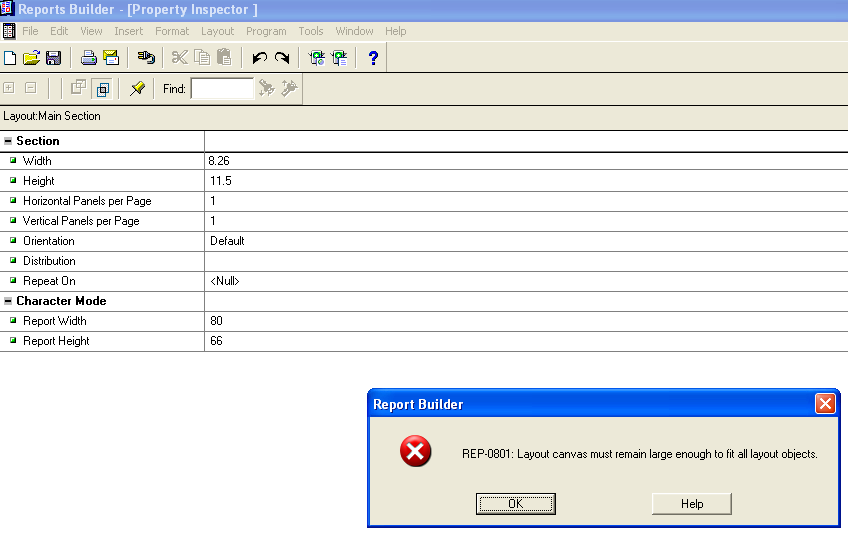Close the Report Builder error dialog
Viewport: 848px width, 545px height.
[x=825, y=403]
